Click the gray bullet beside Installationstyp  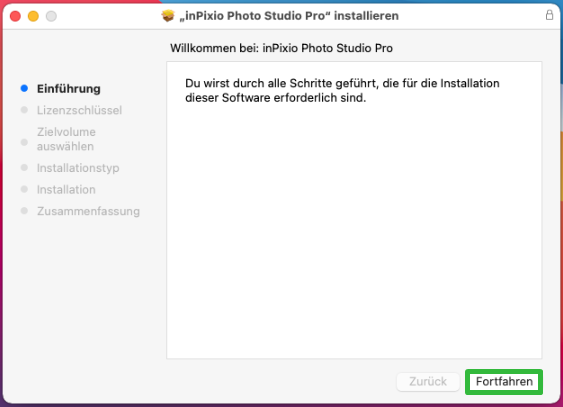pos(24,168)
